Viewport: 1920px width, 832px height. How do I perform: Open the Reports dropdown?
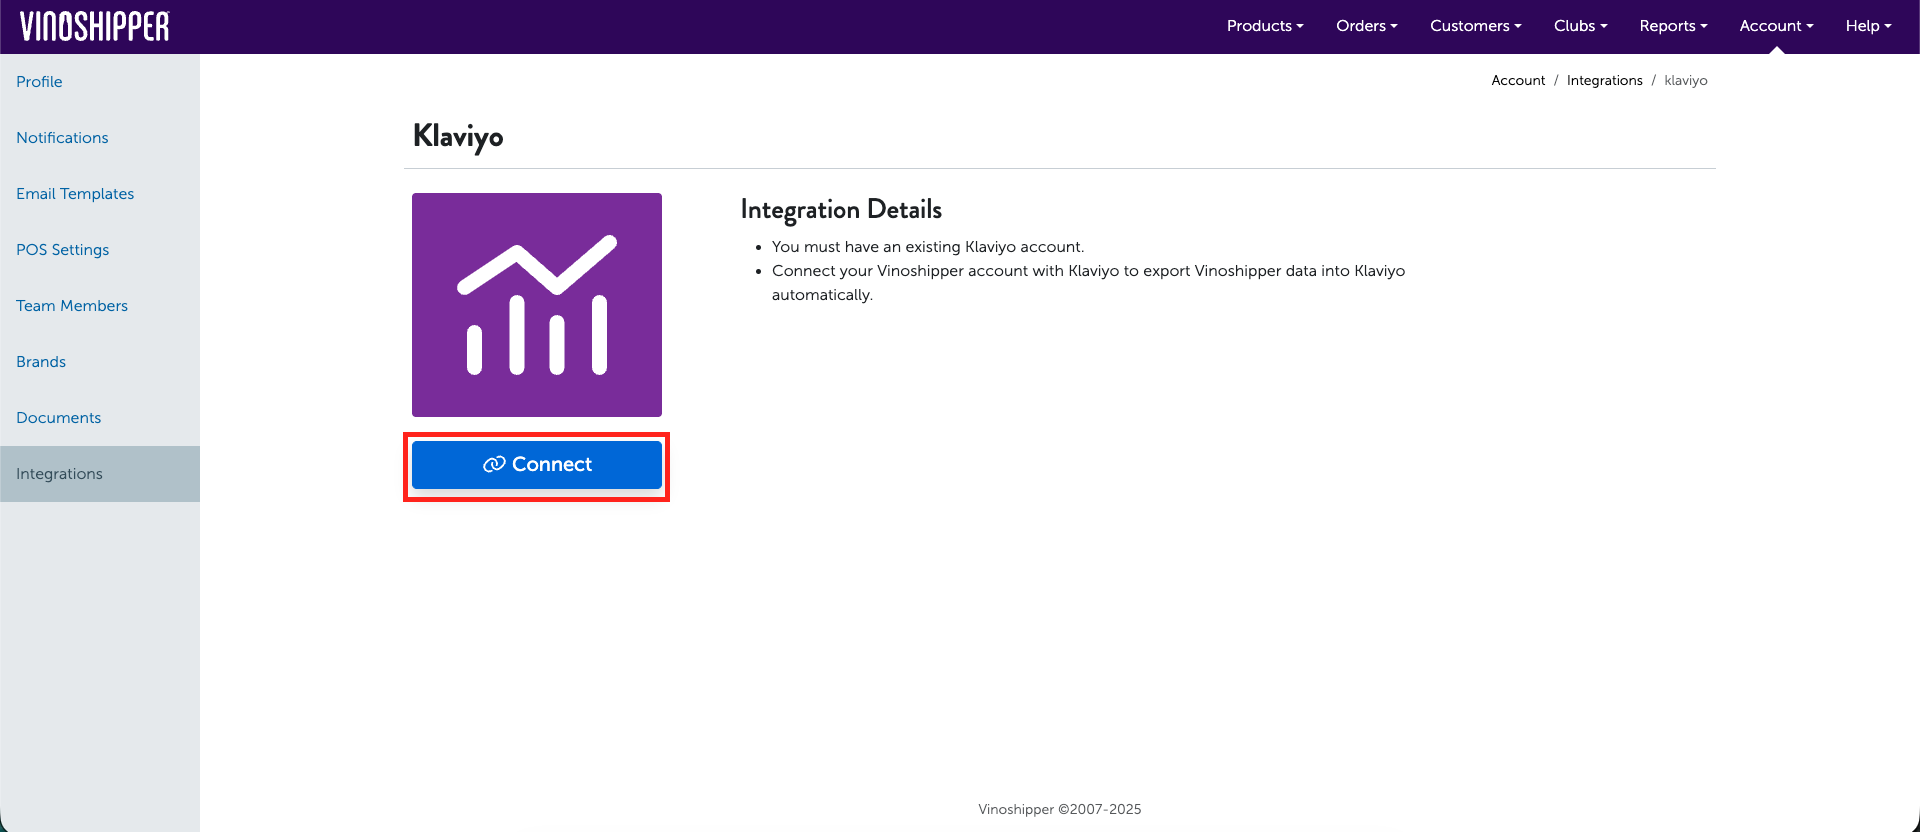pos(1673,26)
